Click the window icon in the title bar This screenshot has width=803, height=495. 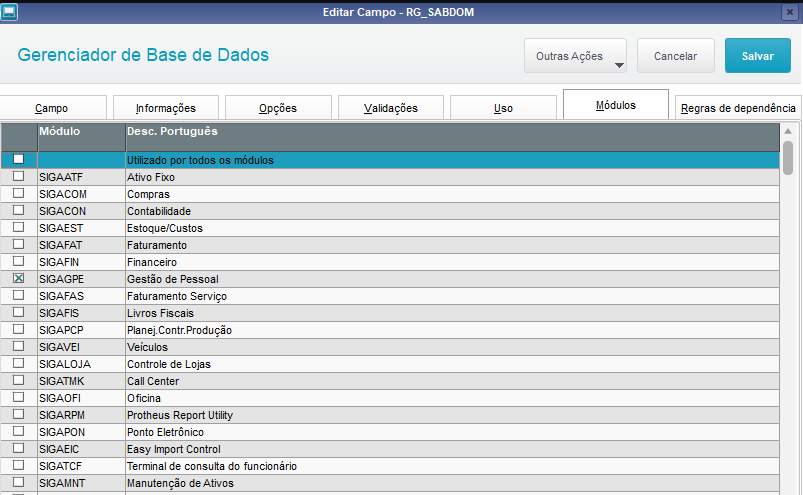point(9,12)
